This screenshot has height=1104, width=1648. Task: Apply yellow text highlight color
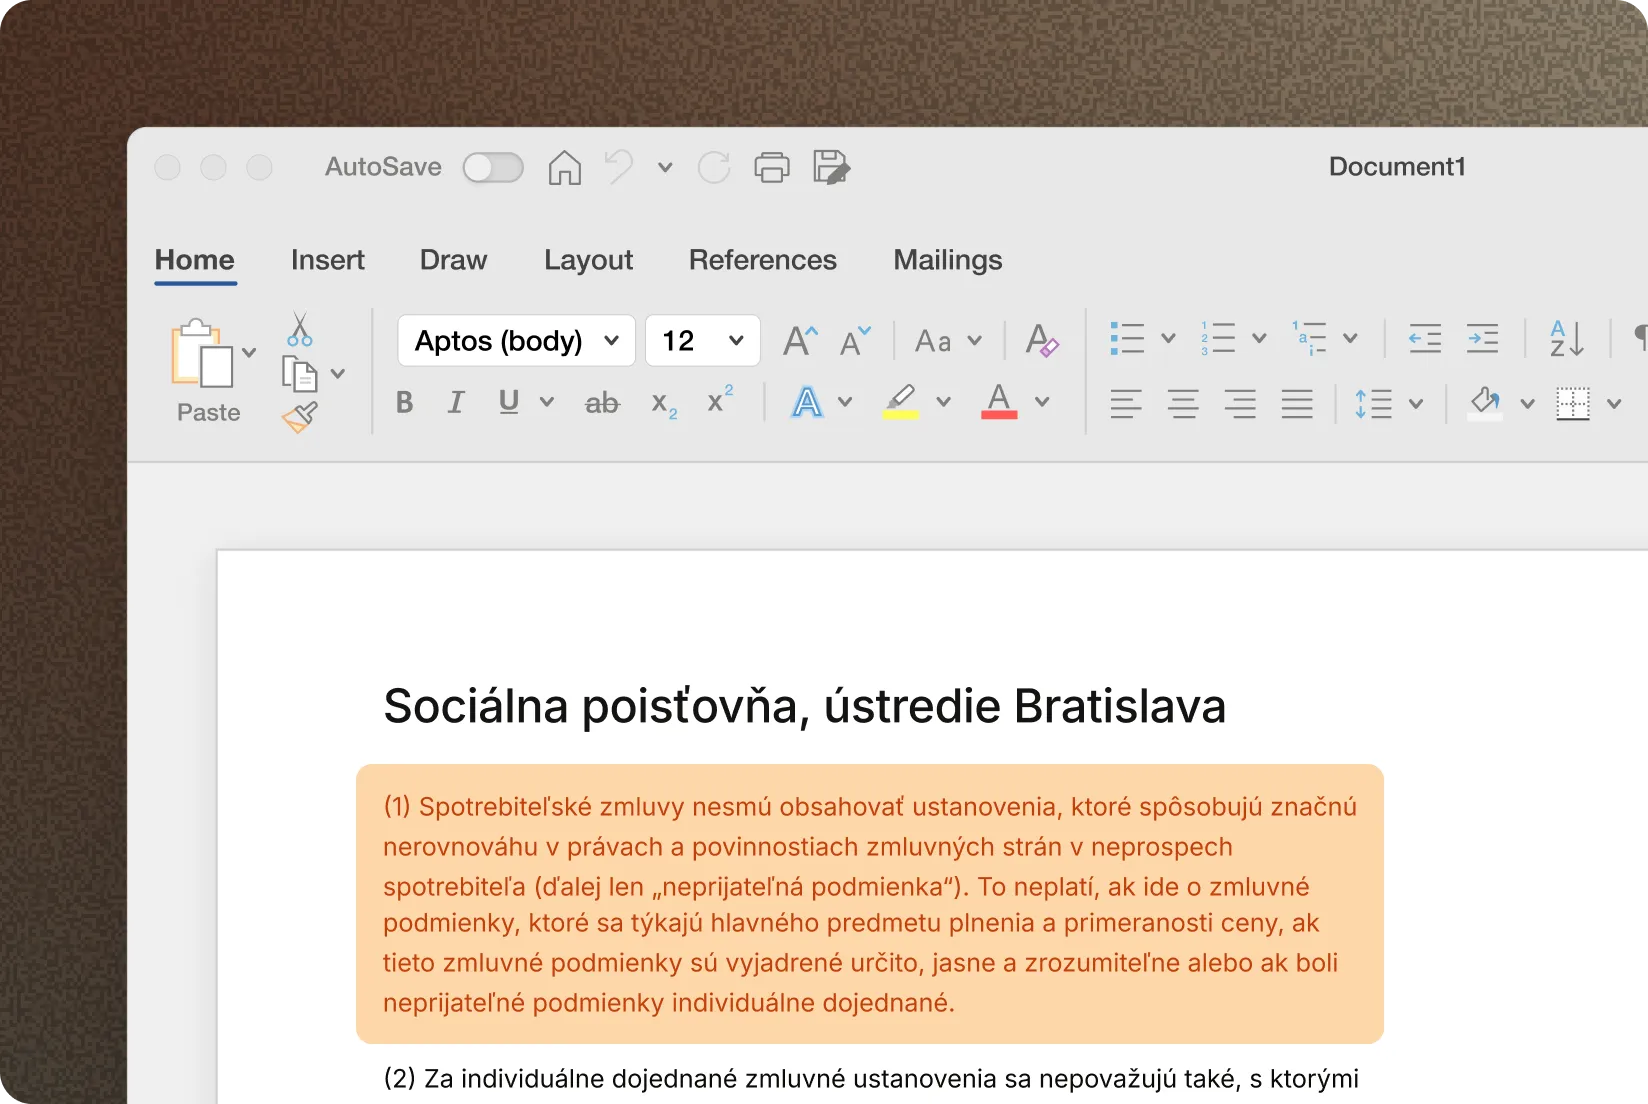[901, 402]
